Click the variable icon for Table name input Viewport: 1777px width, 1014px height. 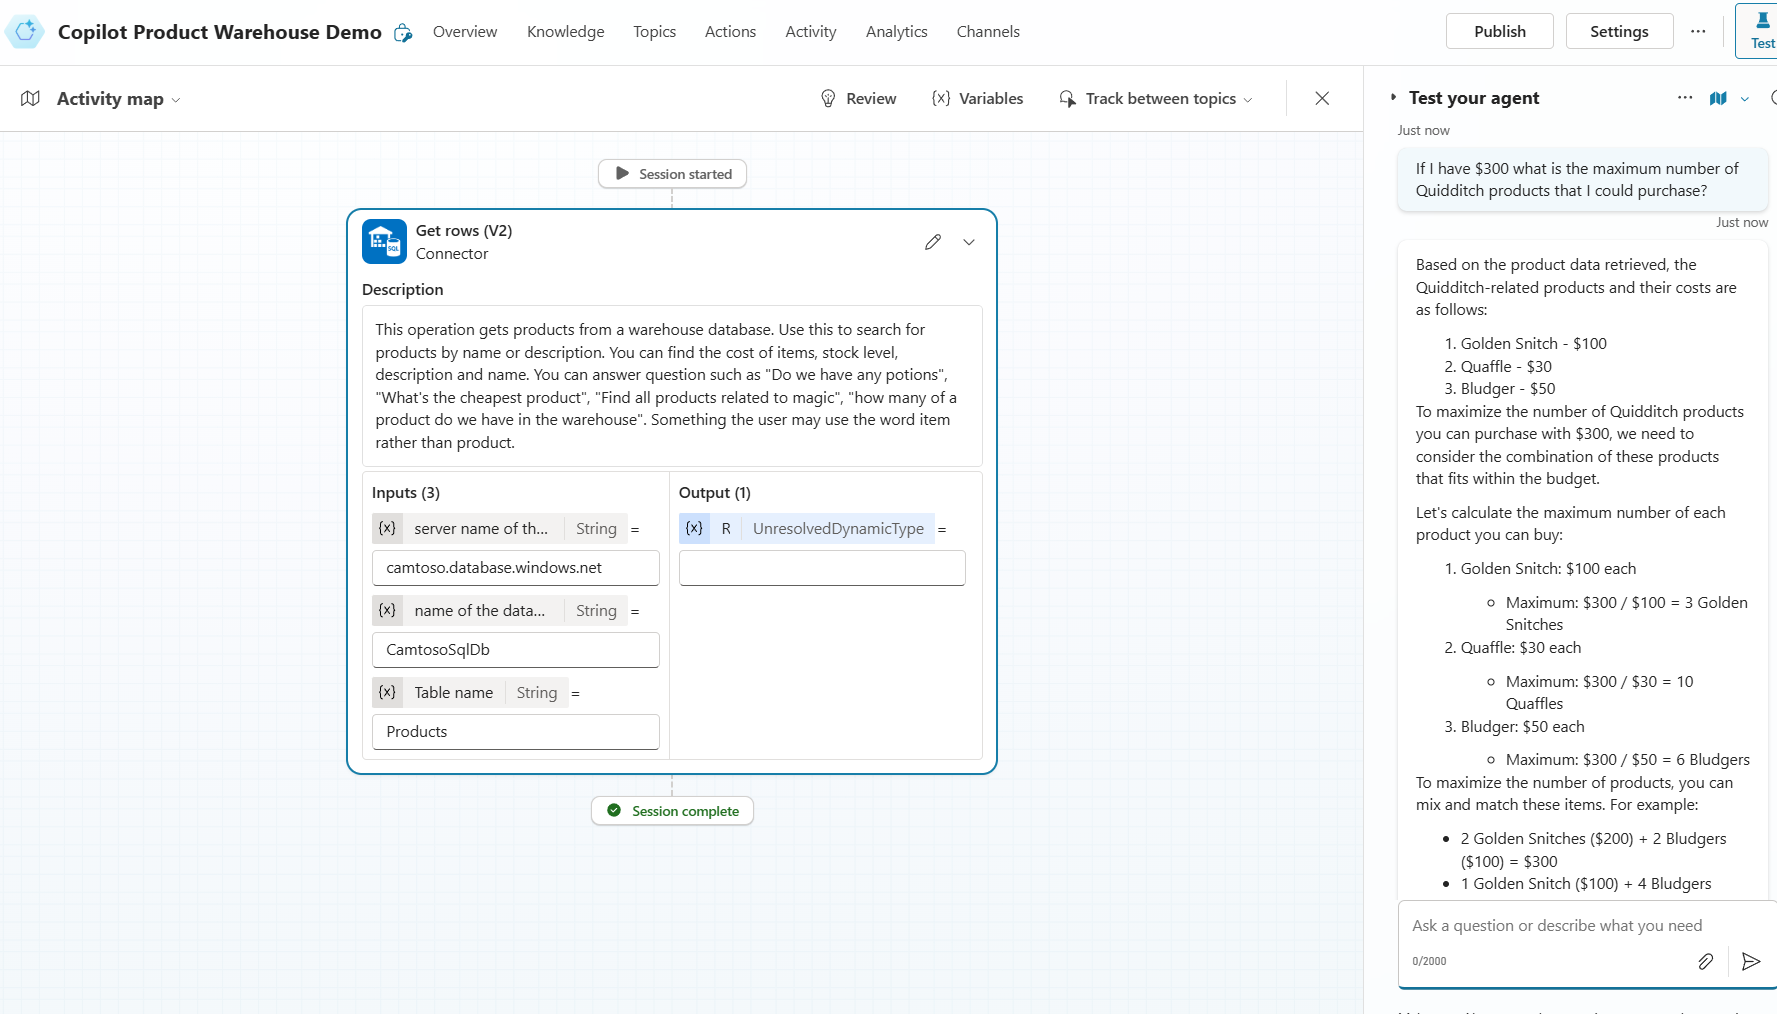387,692
